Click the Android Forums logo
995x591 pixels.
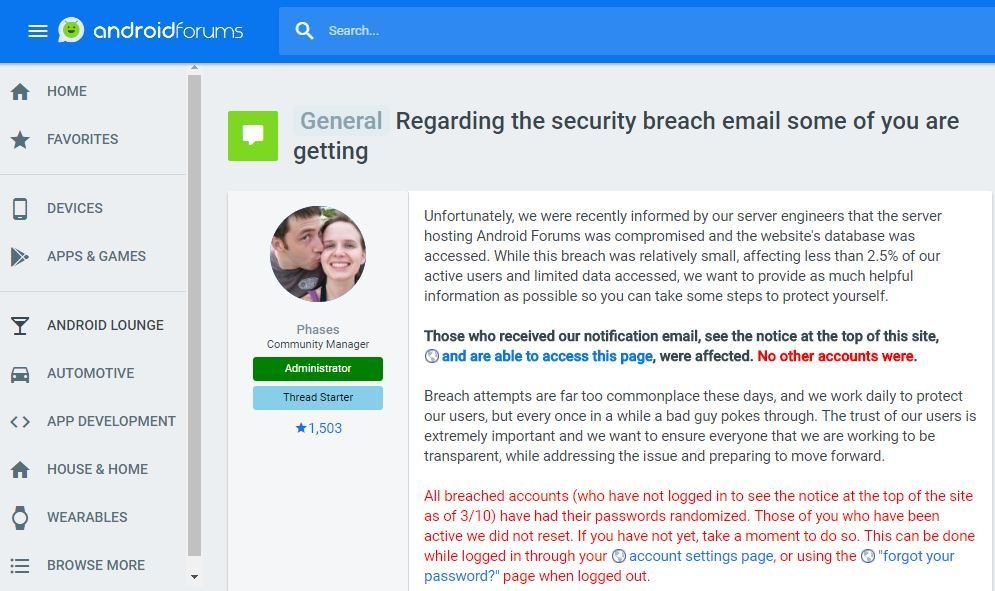coord(150,30)
